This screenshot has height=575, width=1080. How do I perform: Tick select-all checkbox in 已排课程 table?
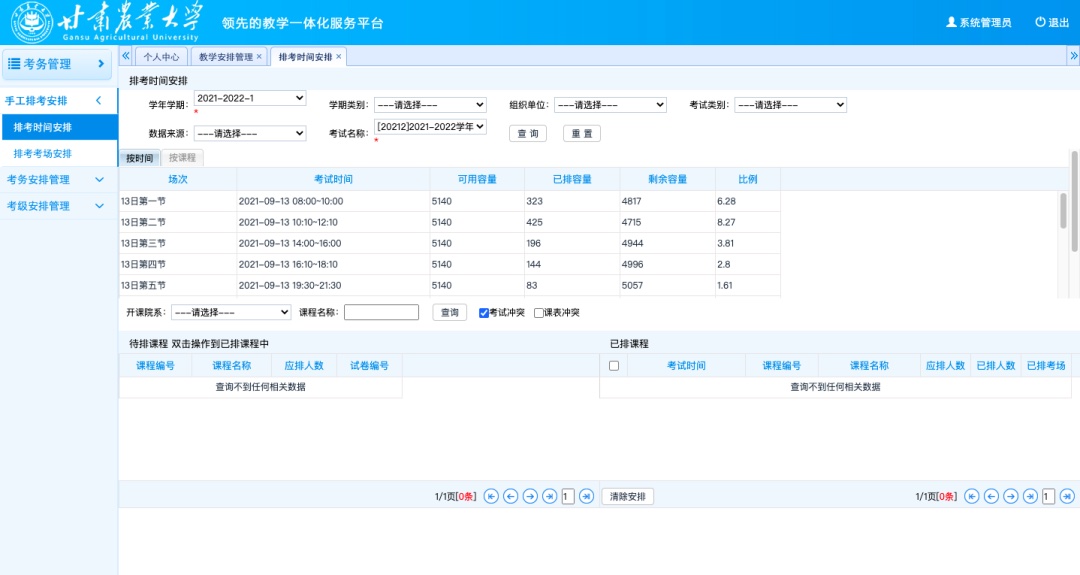[614, 366]
